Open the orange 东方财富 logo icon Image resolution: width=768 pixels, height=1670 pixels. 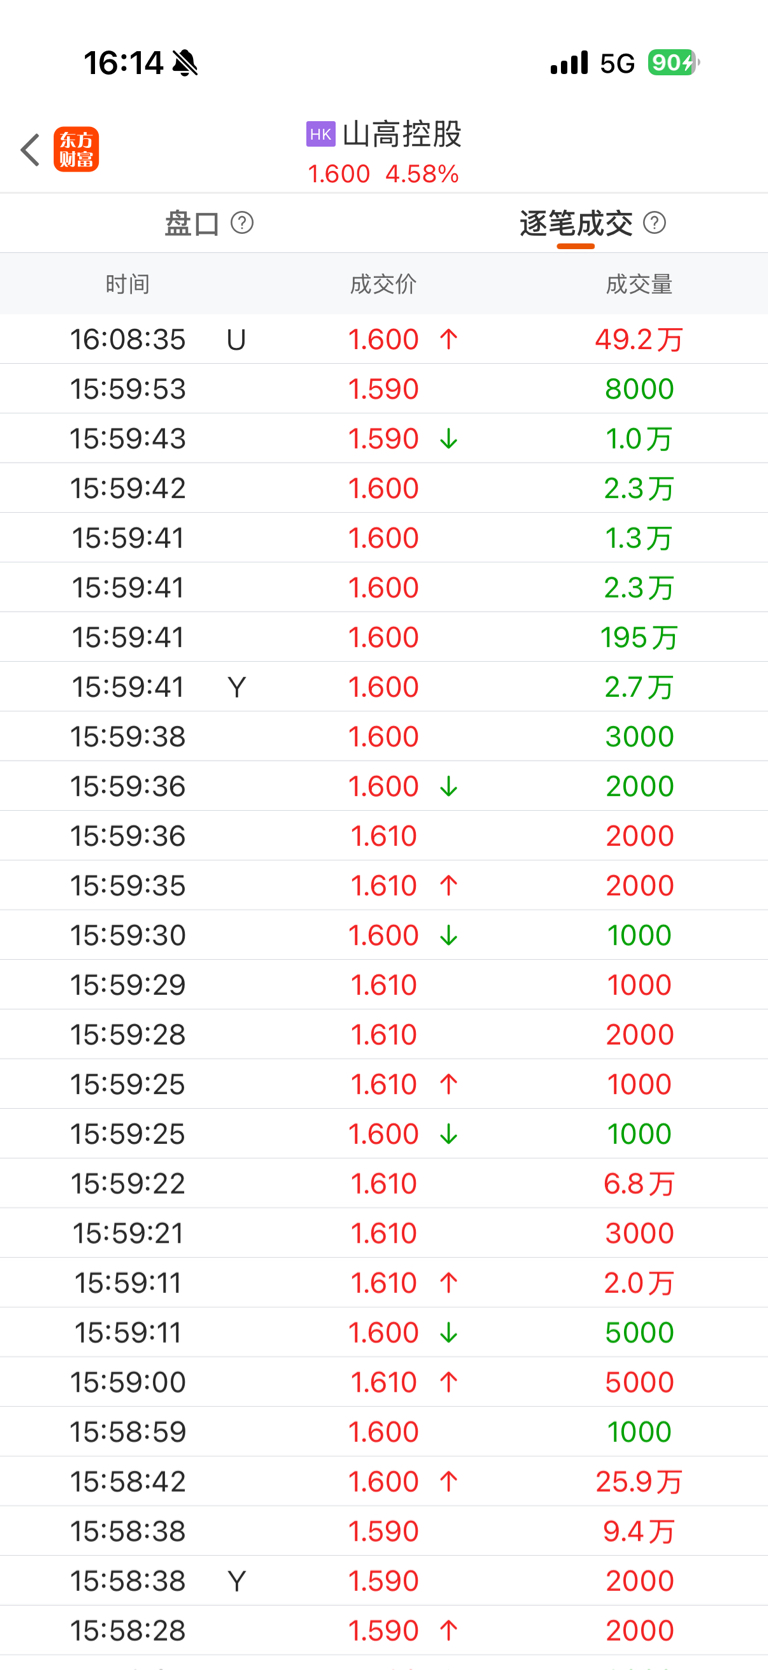click(76, 150)
